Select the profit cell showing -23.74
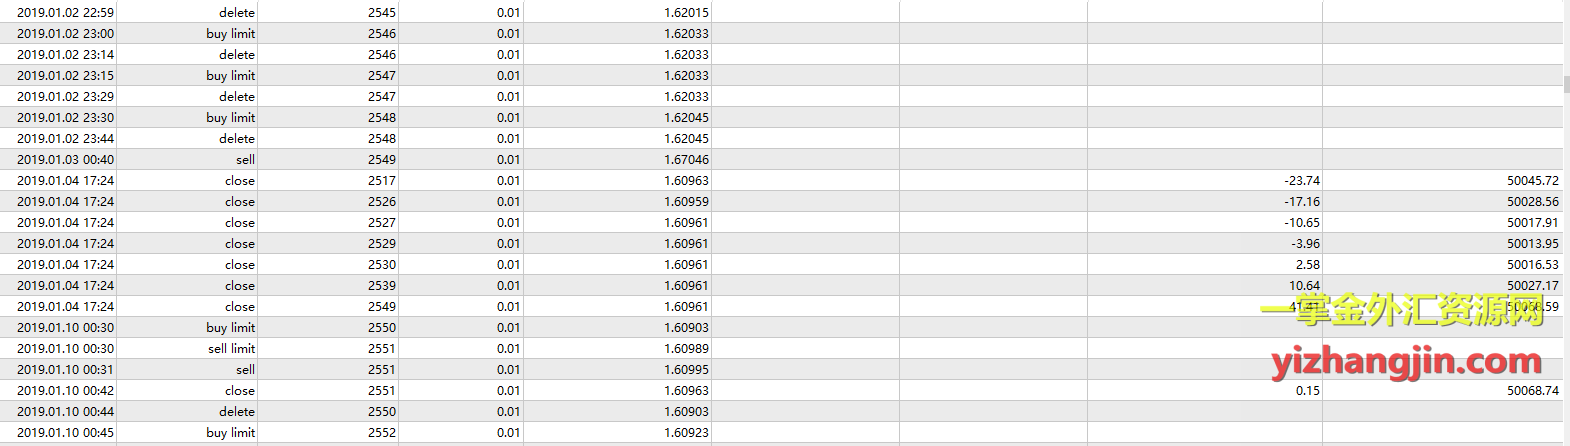The image size is (1570, 446). (1302, 181)
